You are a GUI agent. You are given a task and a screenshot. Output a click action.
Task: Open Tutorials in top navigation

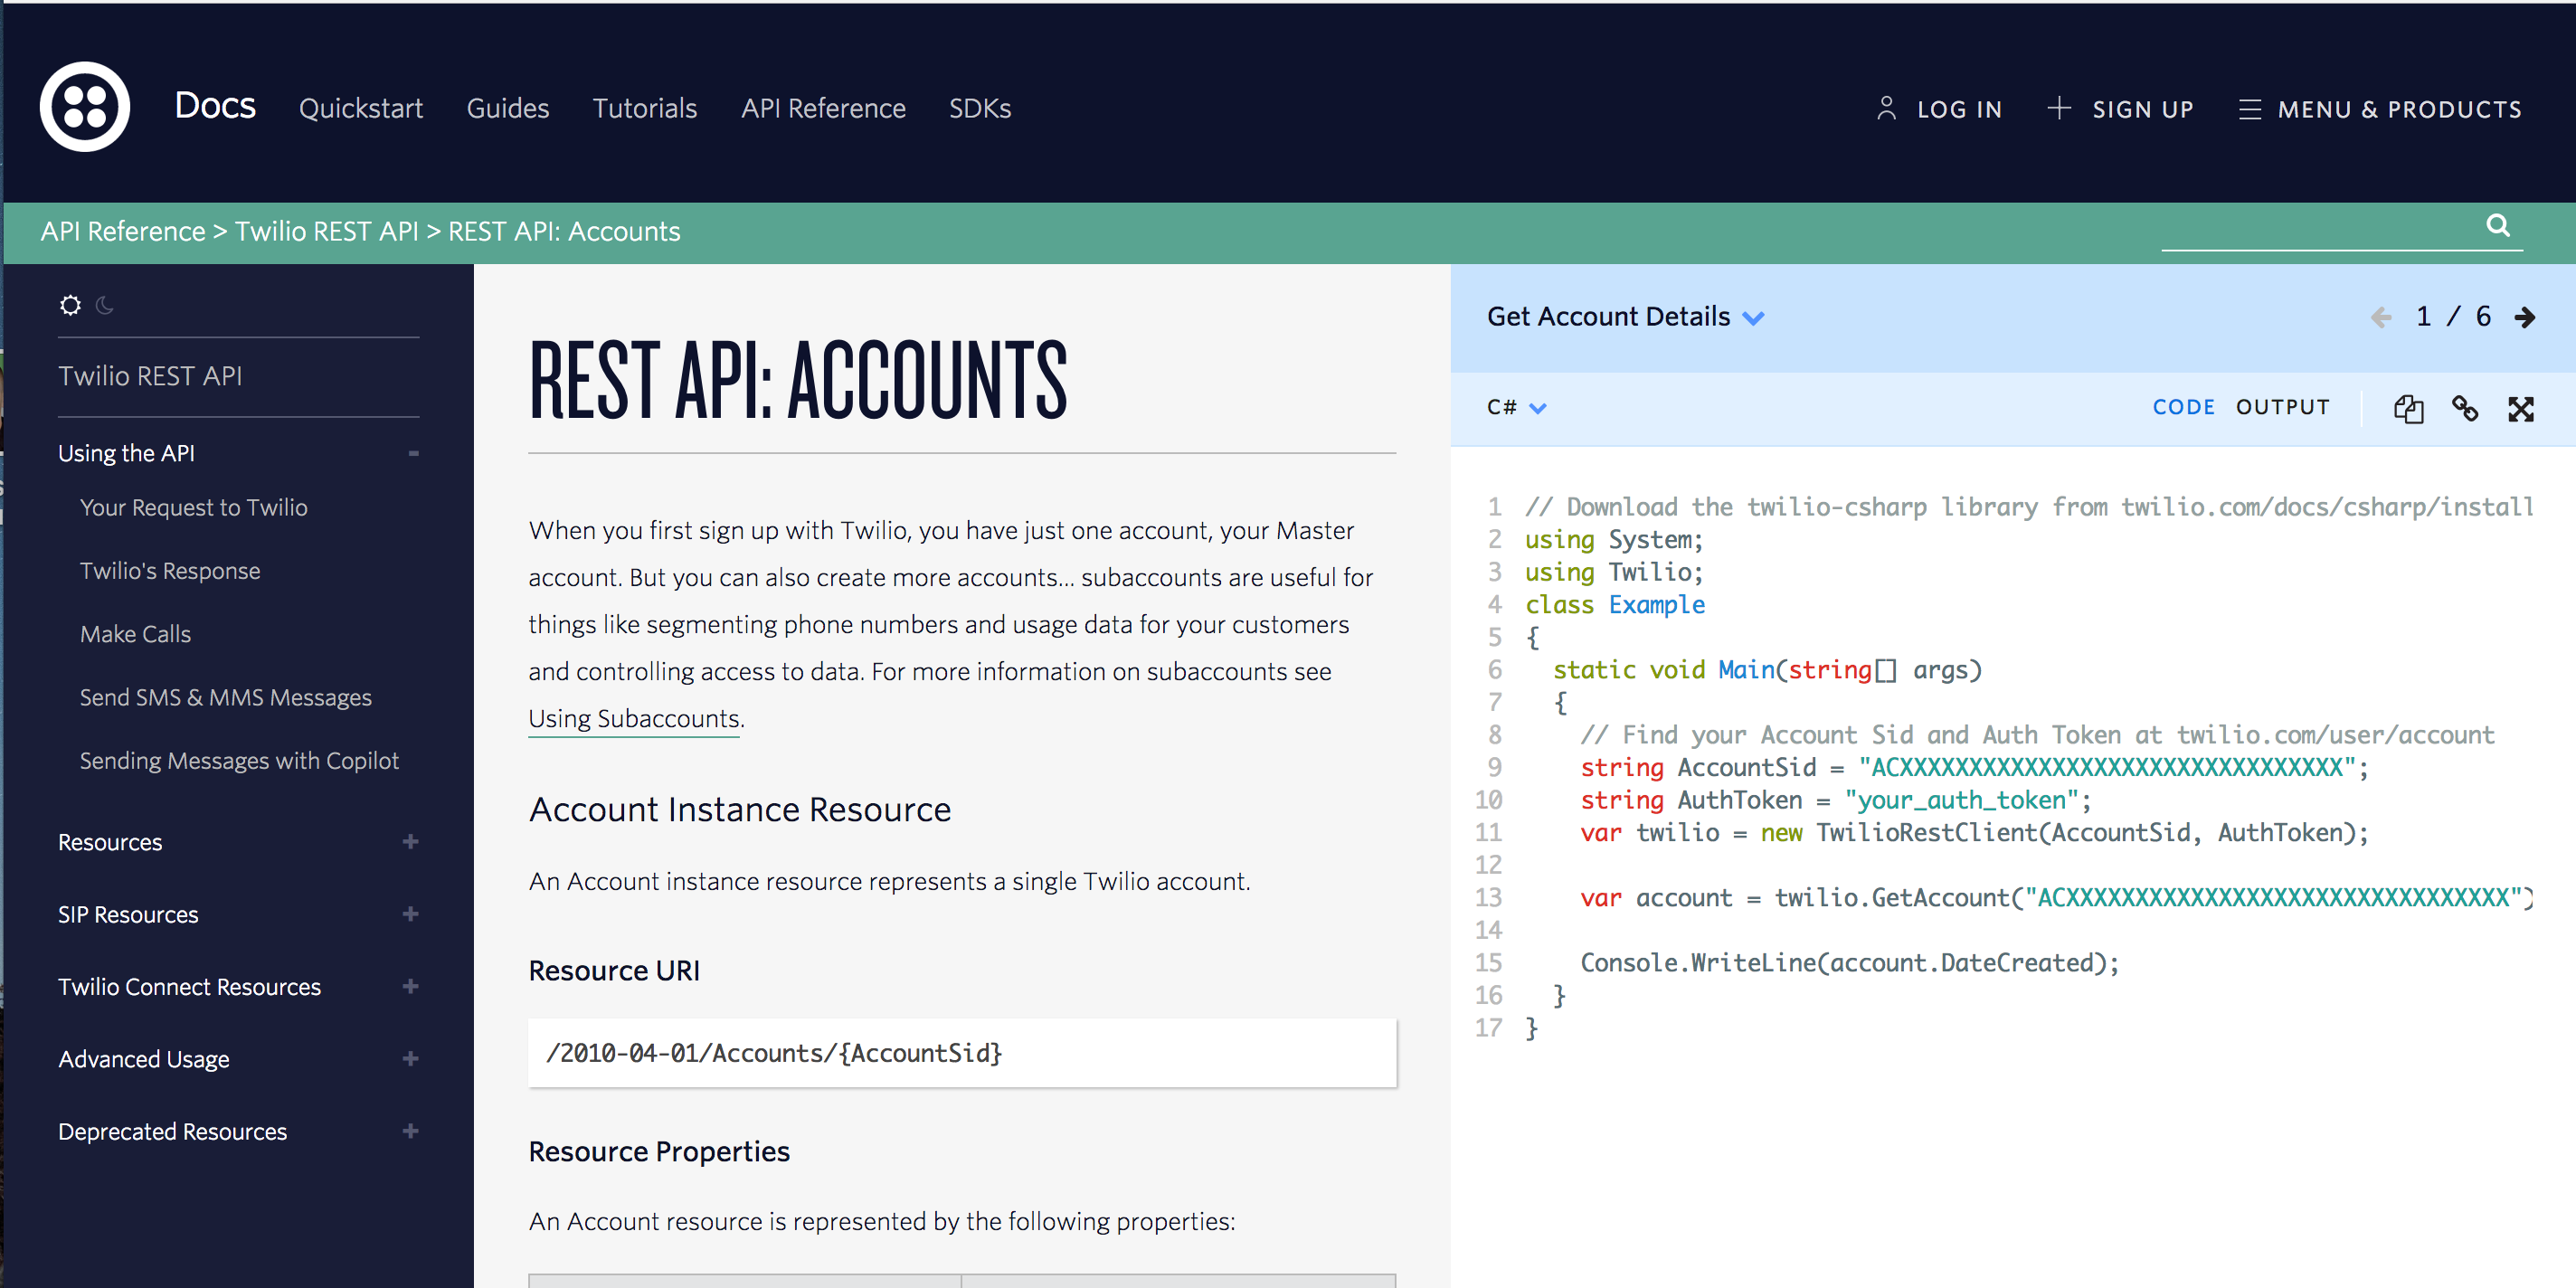pos(644,108)
